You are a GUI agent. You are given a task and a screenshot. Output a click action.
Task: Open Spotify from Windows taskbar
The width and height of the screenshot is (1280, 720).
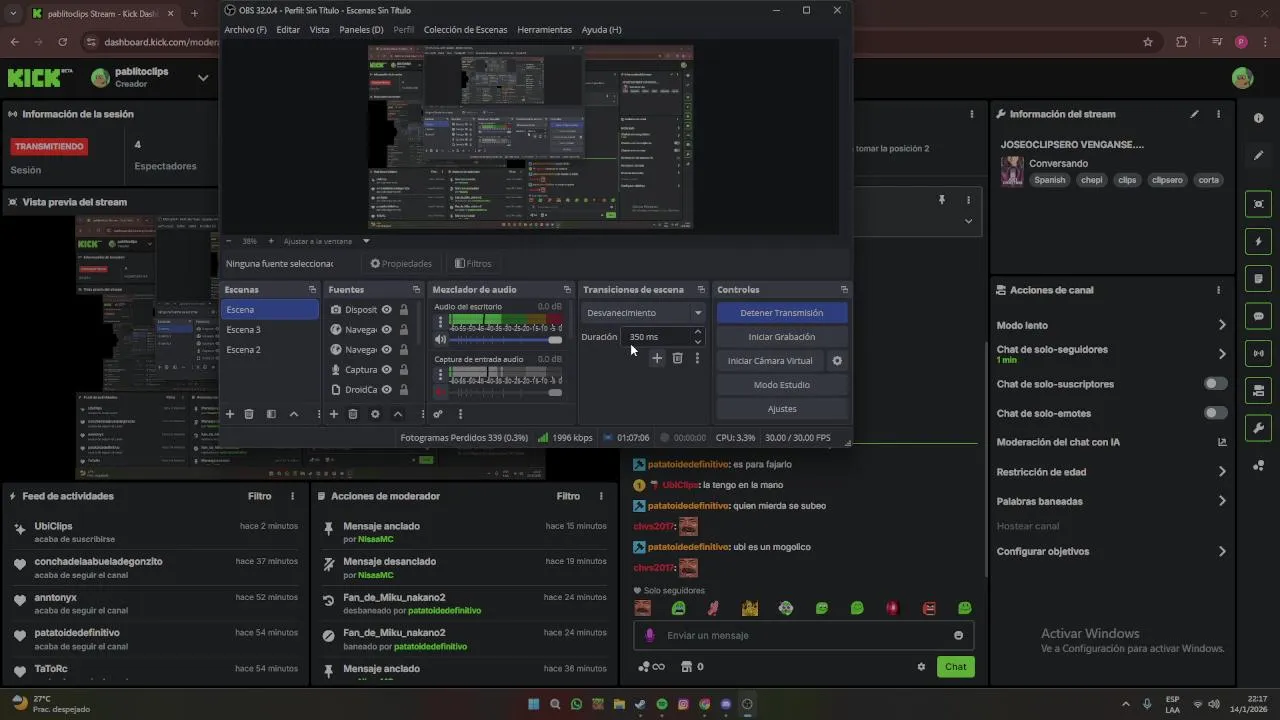click(x=662, y=704)
